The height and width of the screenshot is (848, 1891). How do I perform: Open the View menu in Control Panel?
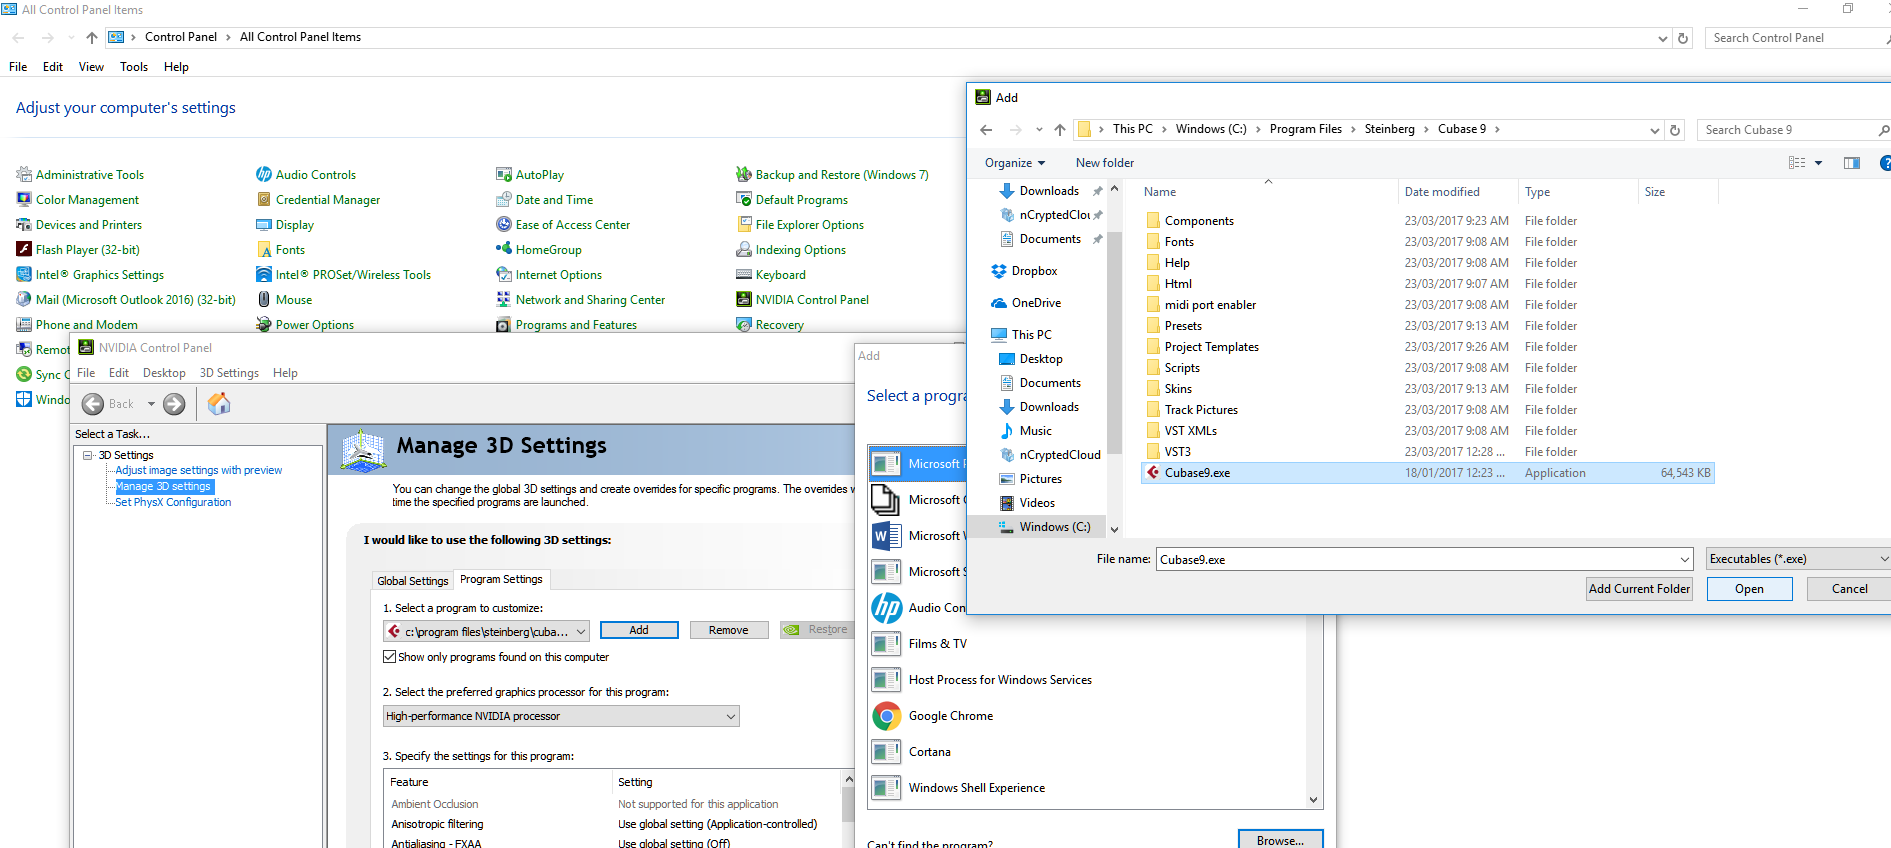[91, 67]
